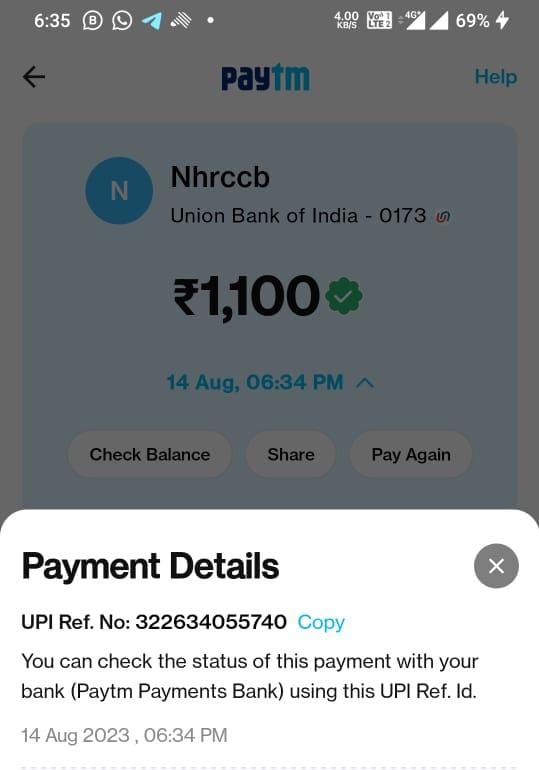
Task: Tap the Pay Again button
Action: coord(411,454)
